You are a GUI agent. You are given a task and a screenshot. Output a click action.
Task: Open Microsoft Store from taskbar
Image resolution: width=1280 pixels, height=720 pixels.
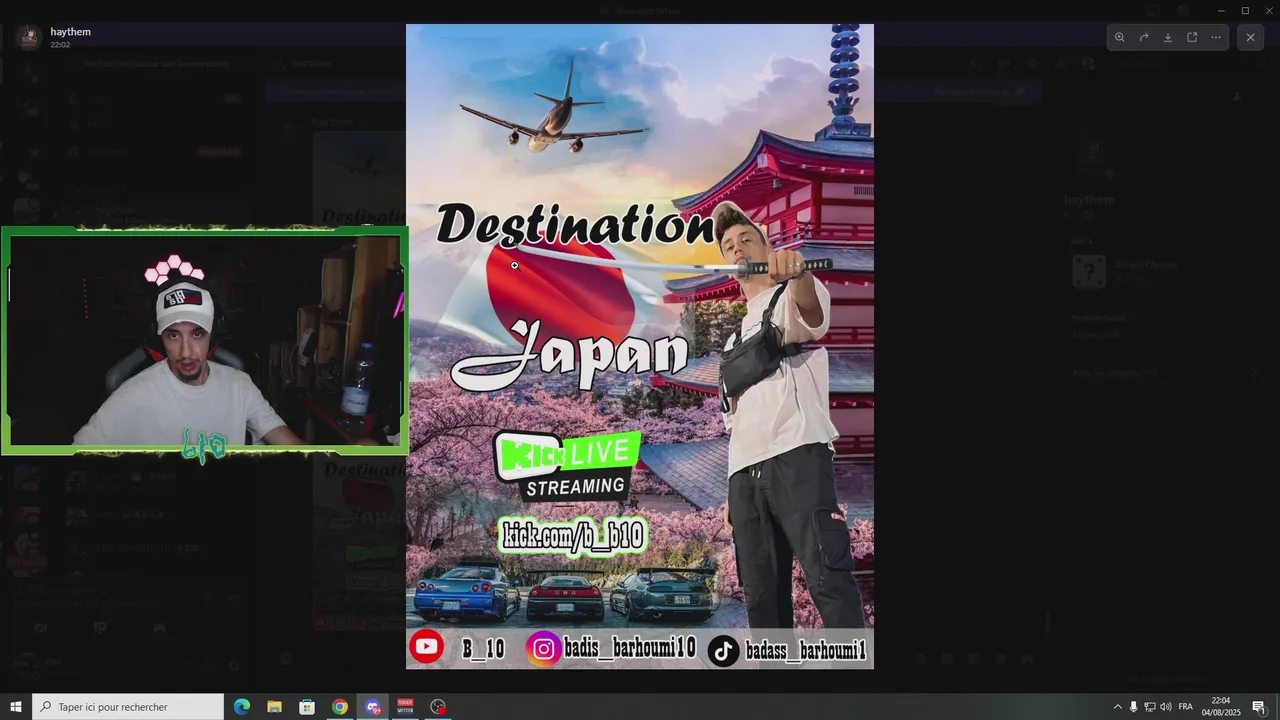[x=307, y=707]
